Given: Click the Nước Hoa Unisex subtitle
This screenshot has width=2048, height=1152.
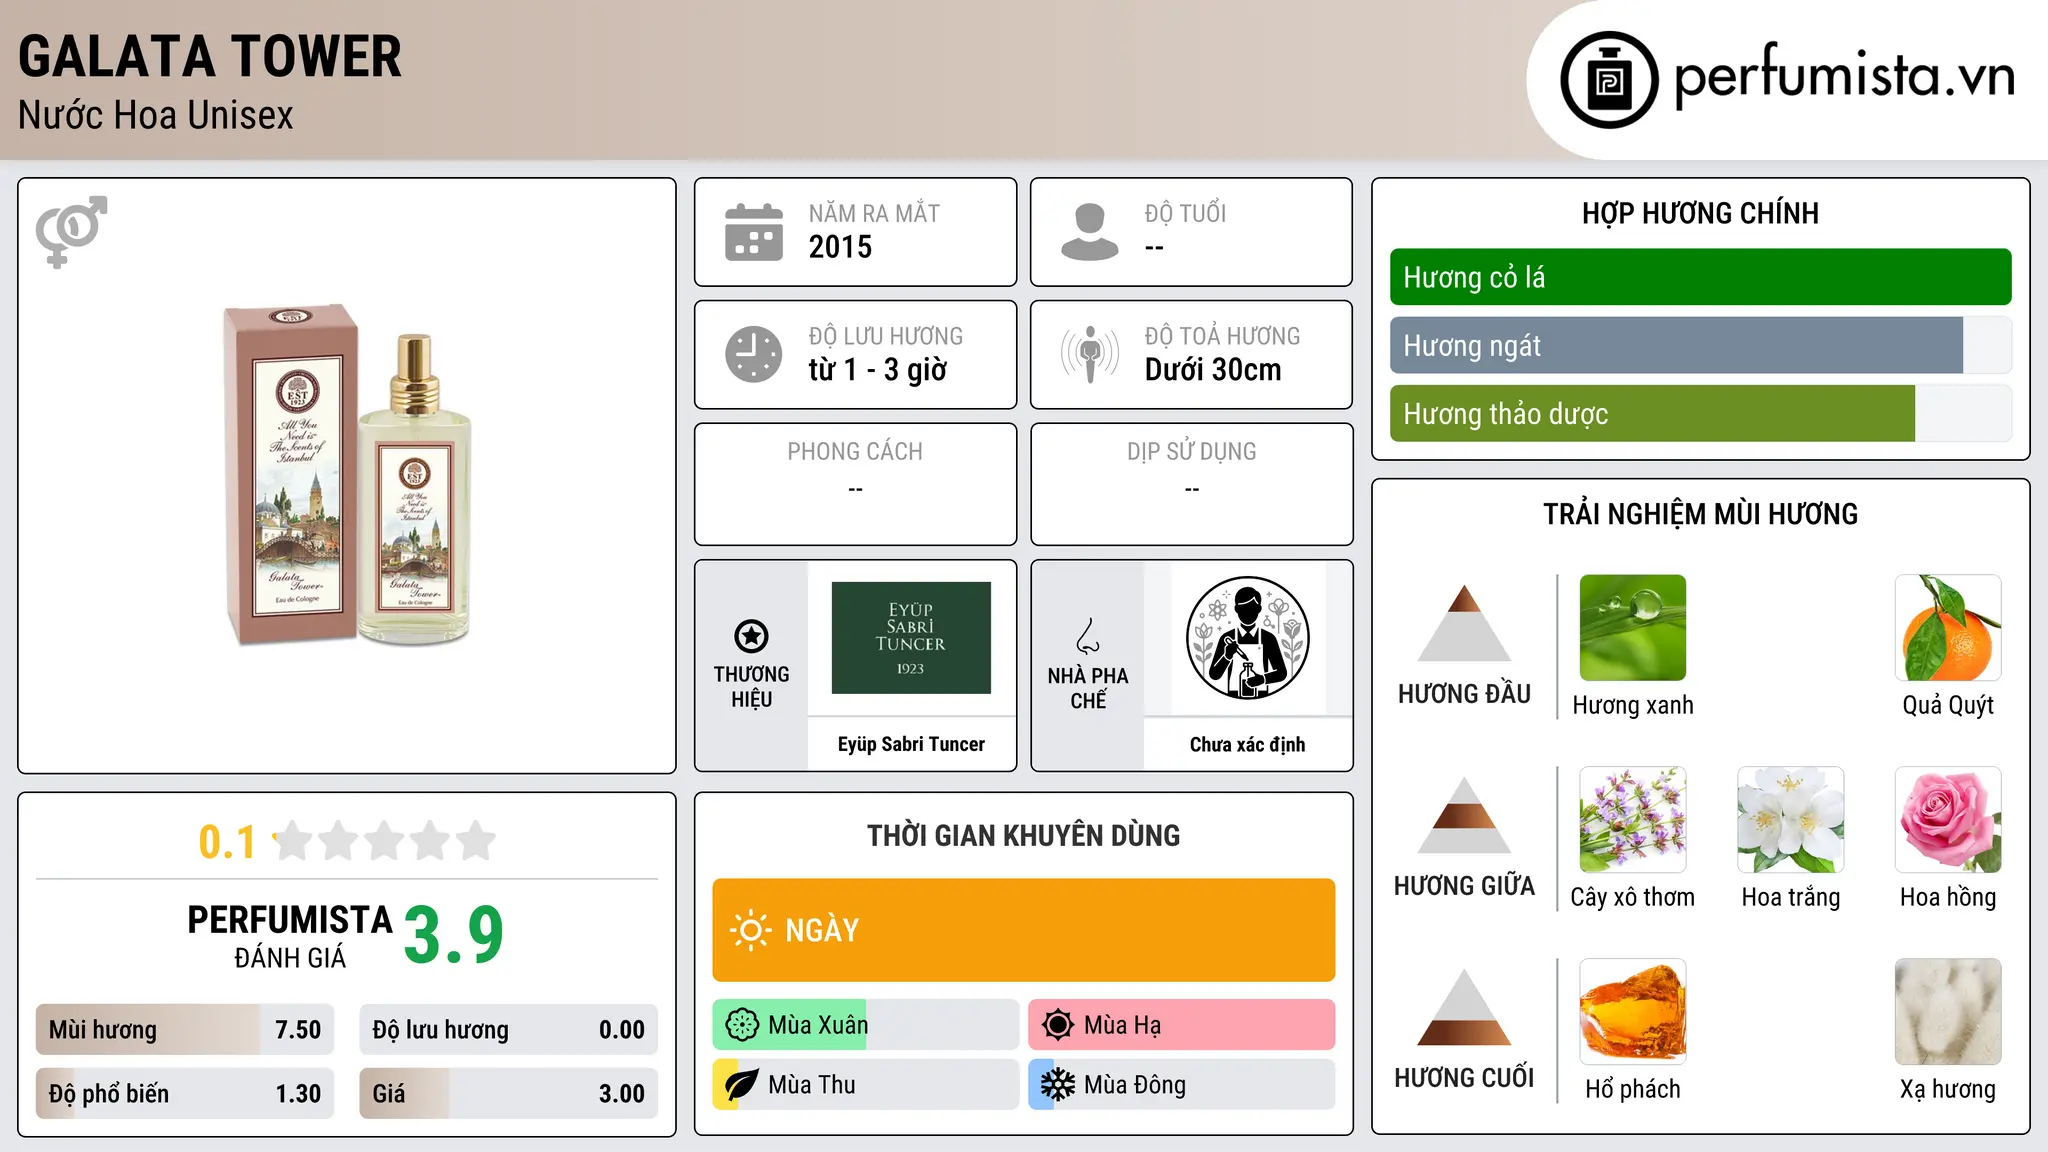Looking at the screenshot, I should (x=156, y=115).
